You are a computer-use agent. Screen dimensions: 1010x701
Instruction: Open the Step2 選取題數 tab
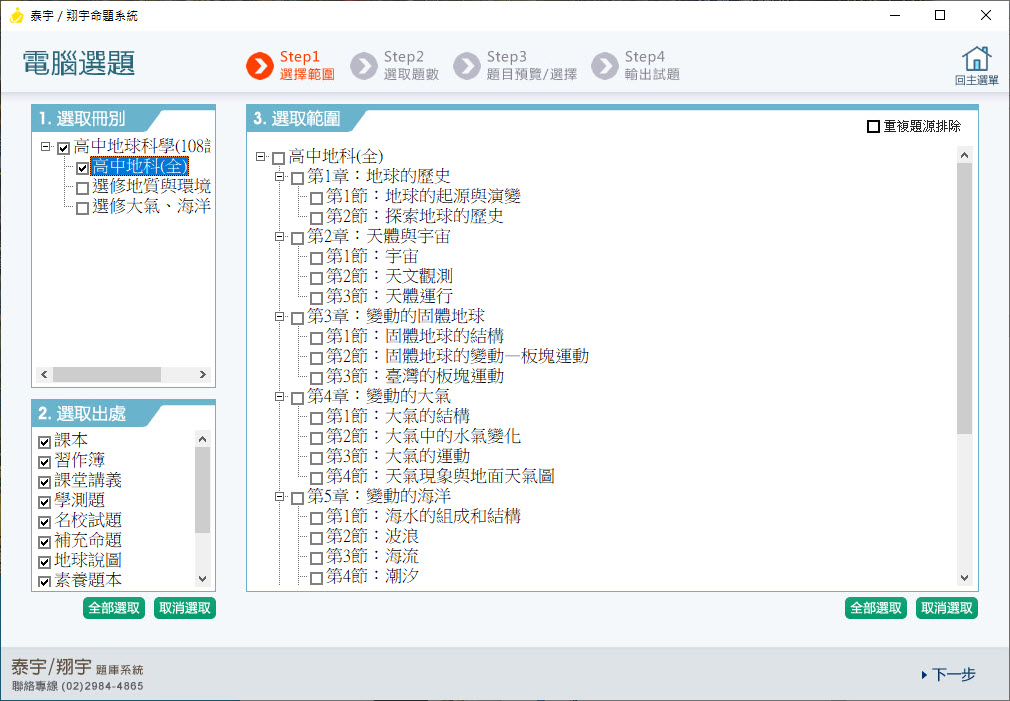[x=411, y=66]
